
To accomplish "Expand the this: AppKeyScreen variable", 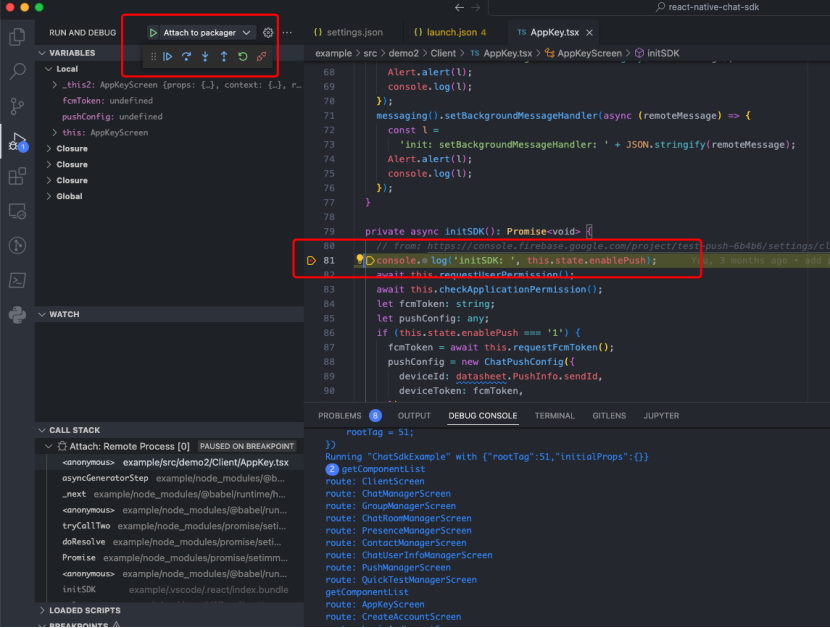I will [x=55, y=132].
